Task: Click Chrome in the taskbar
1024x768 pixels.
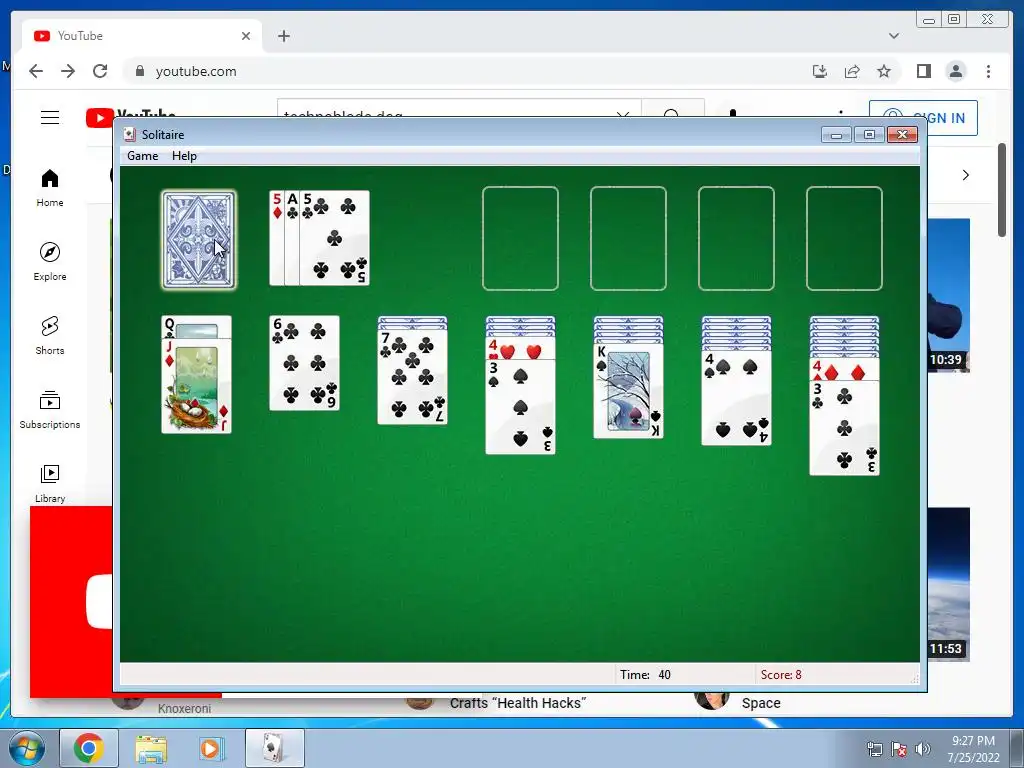Action: [x=89, y=748]
